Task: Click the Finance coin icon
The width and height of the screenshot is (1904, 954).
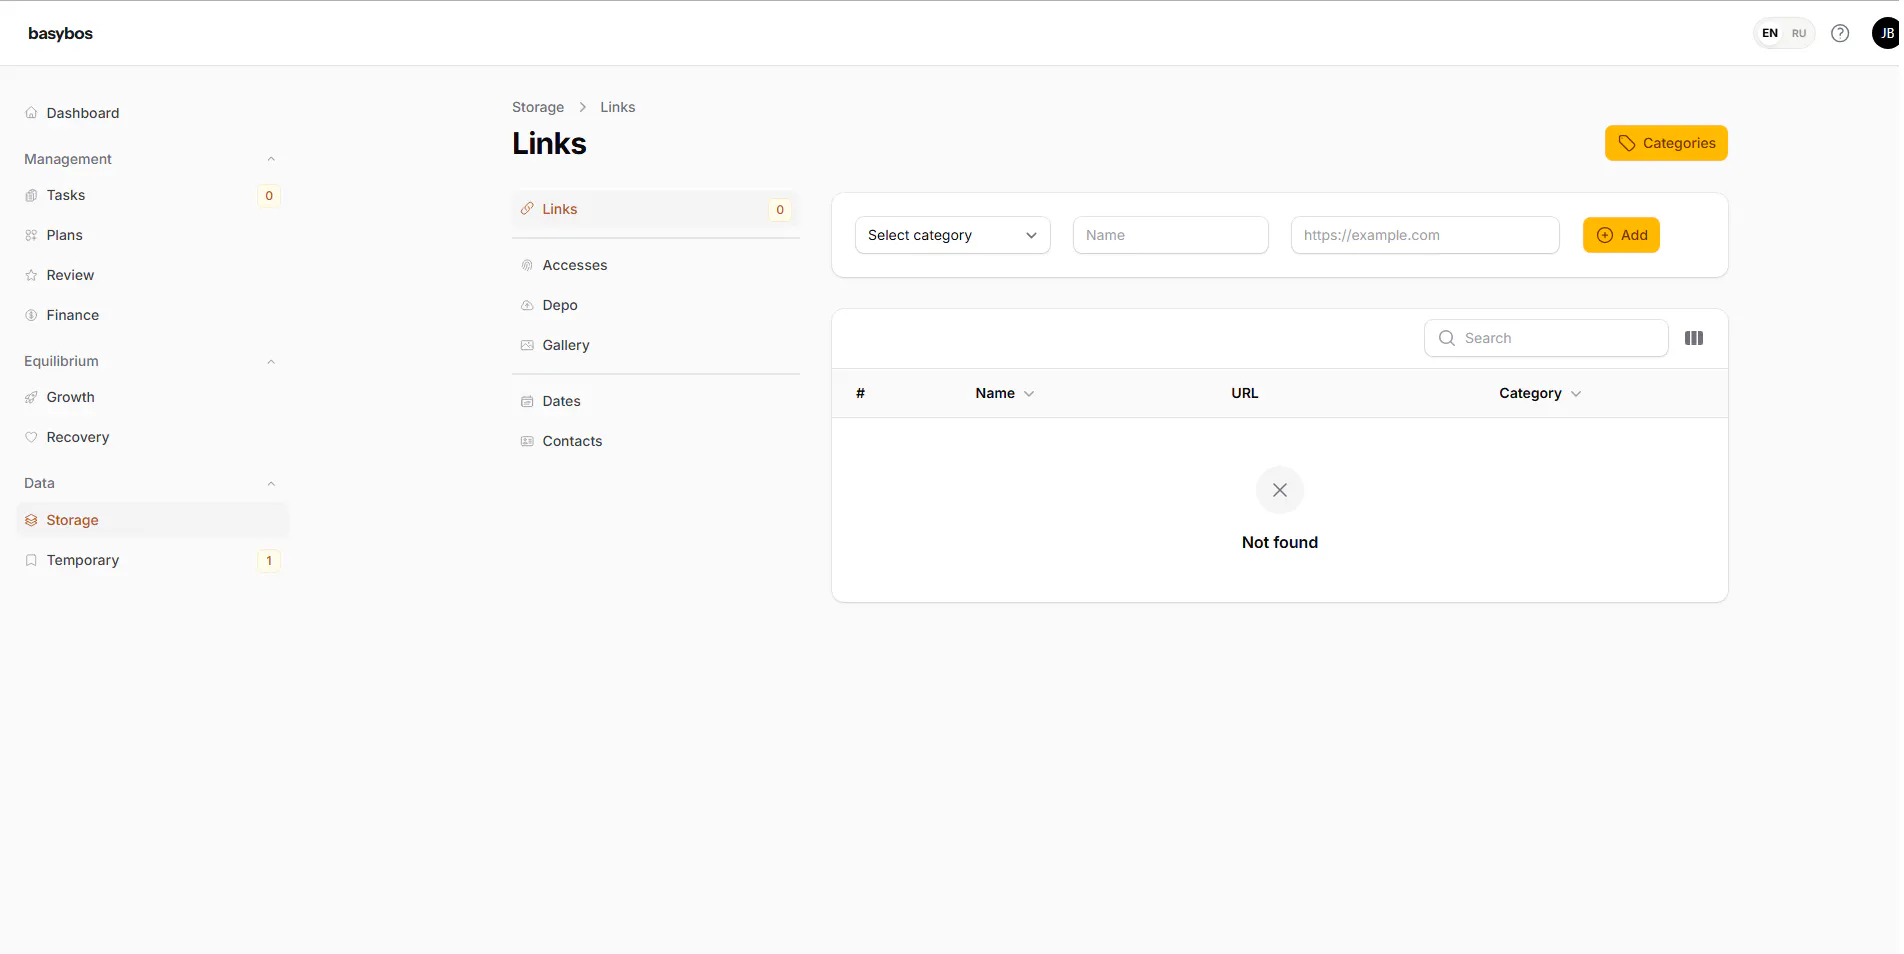Action: [x=31, y=315]
